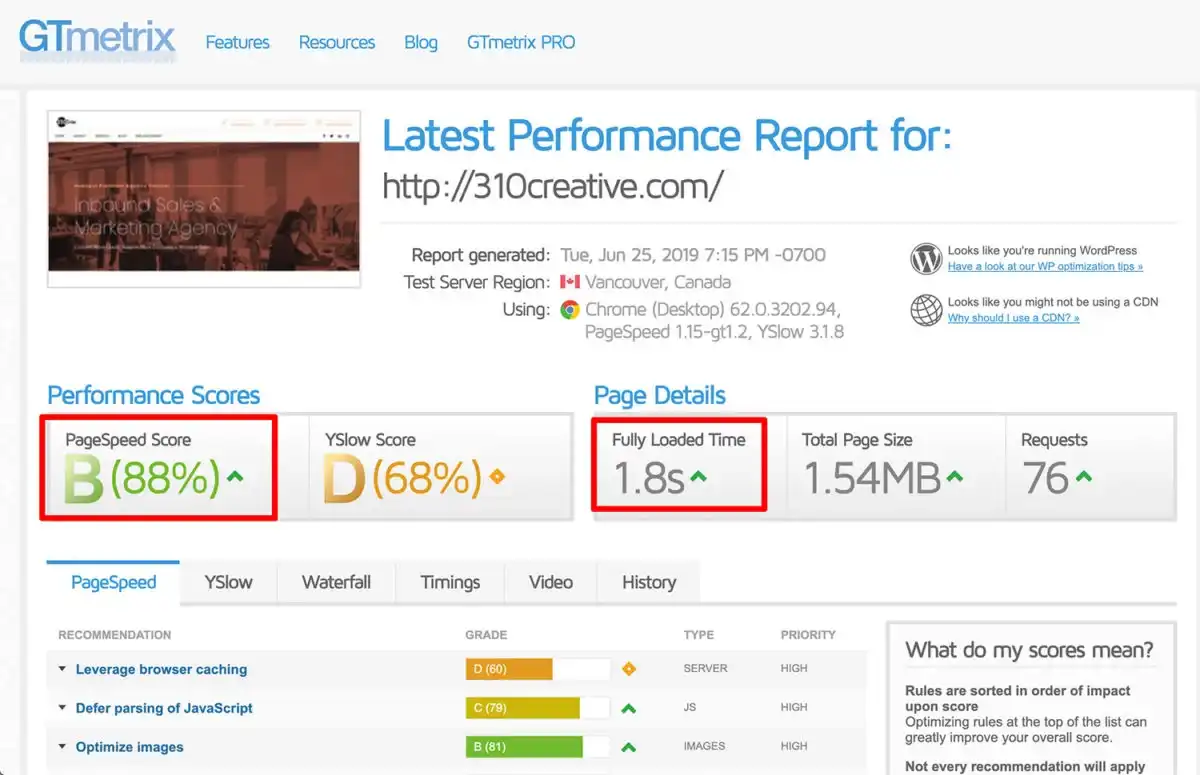Open the Video tab
The height and width of the screenshot is (775, 1200).
coord(551,583)
